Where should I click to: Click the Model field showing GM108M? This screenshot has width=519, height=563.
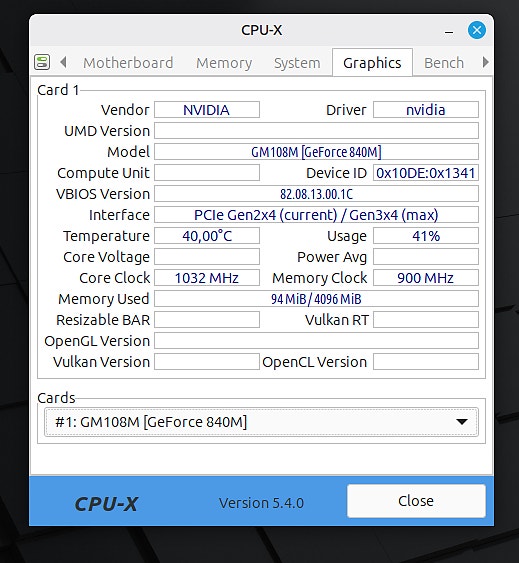coord(316,152)
